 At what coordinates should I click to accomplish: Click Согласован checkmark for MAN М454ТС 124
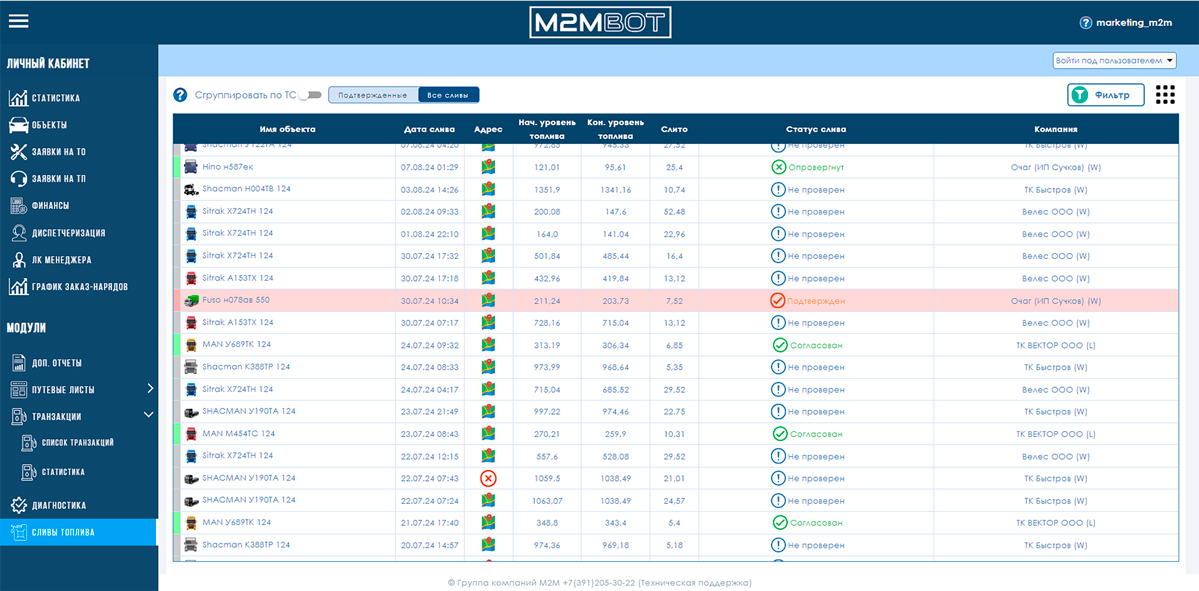[779, 434]
